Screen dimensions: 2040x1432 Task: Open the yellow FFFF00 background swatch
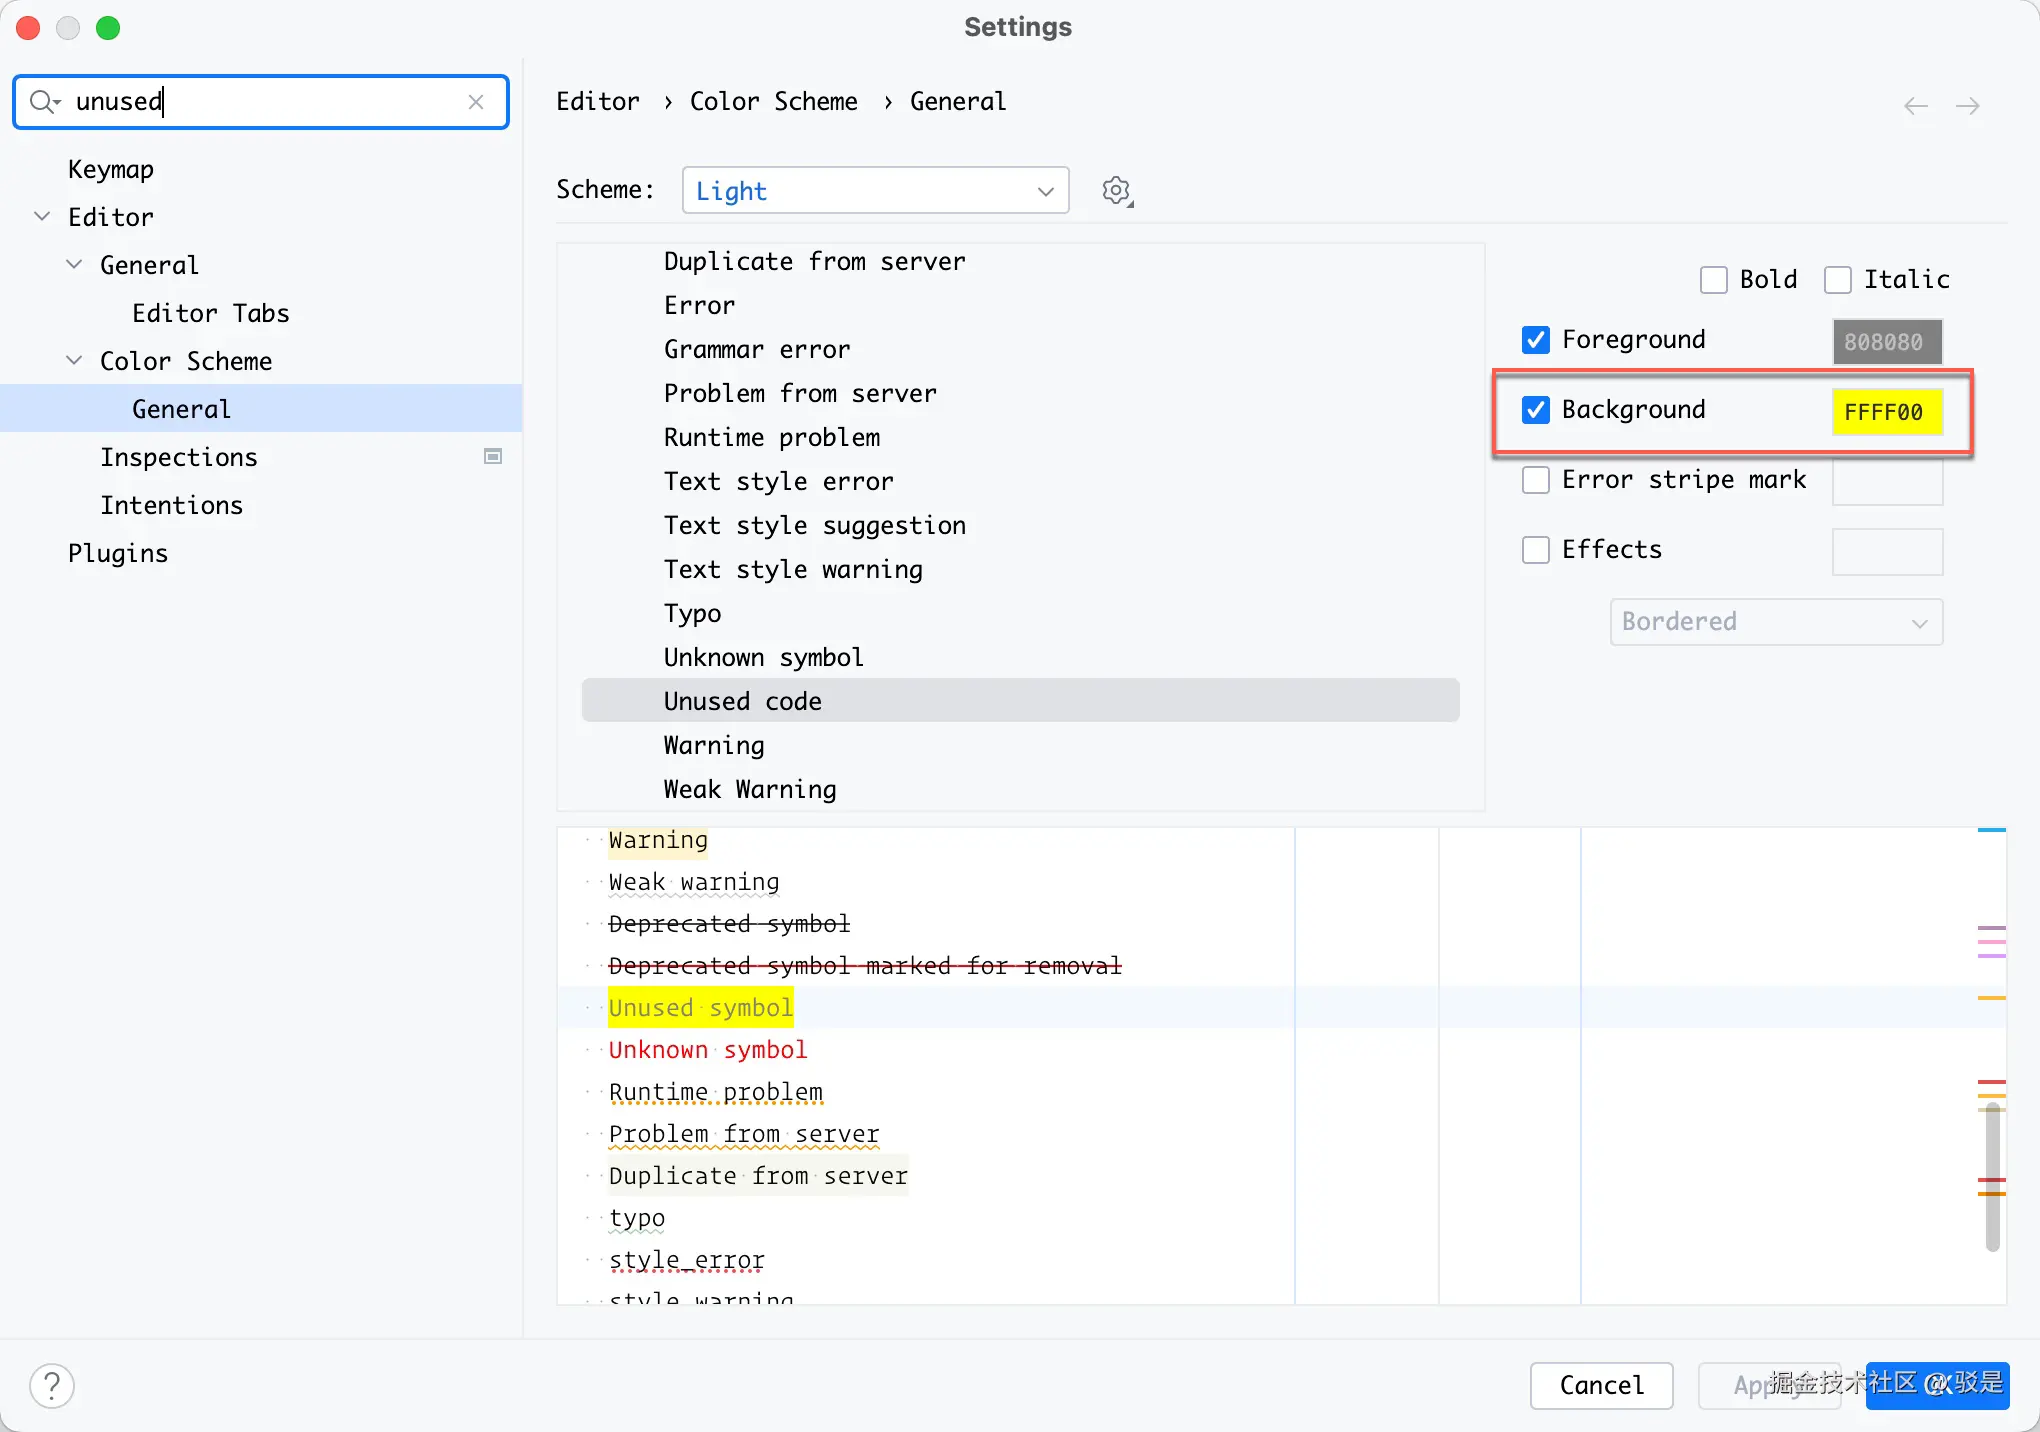(x=1886, y=412)
